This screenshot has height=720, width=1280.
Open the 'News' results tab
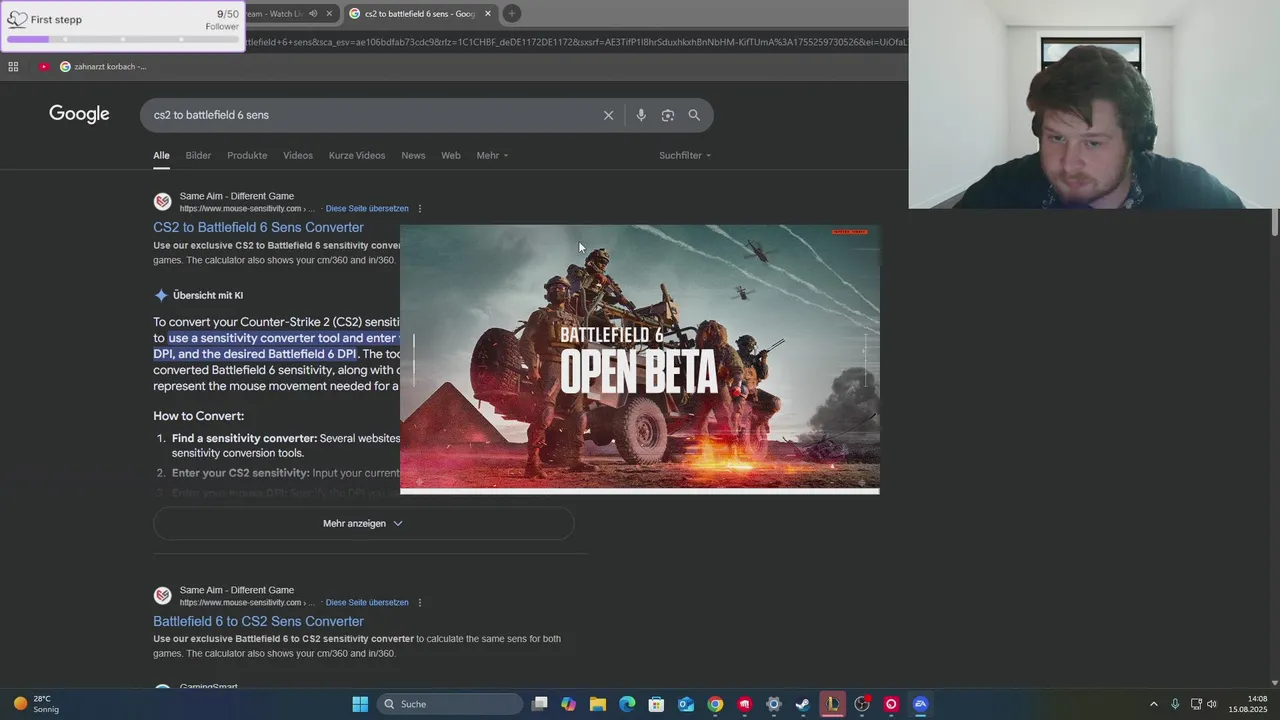[x=413, y=155]
